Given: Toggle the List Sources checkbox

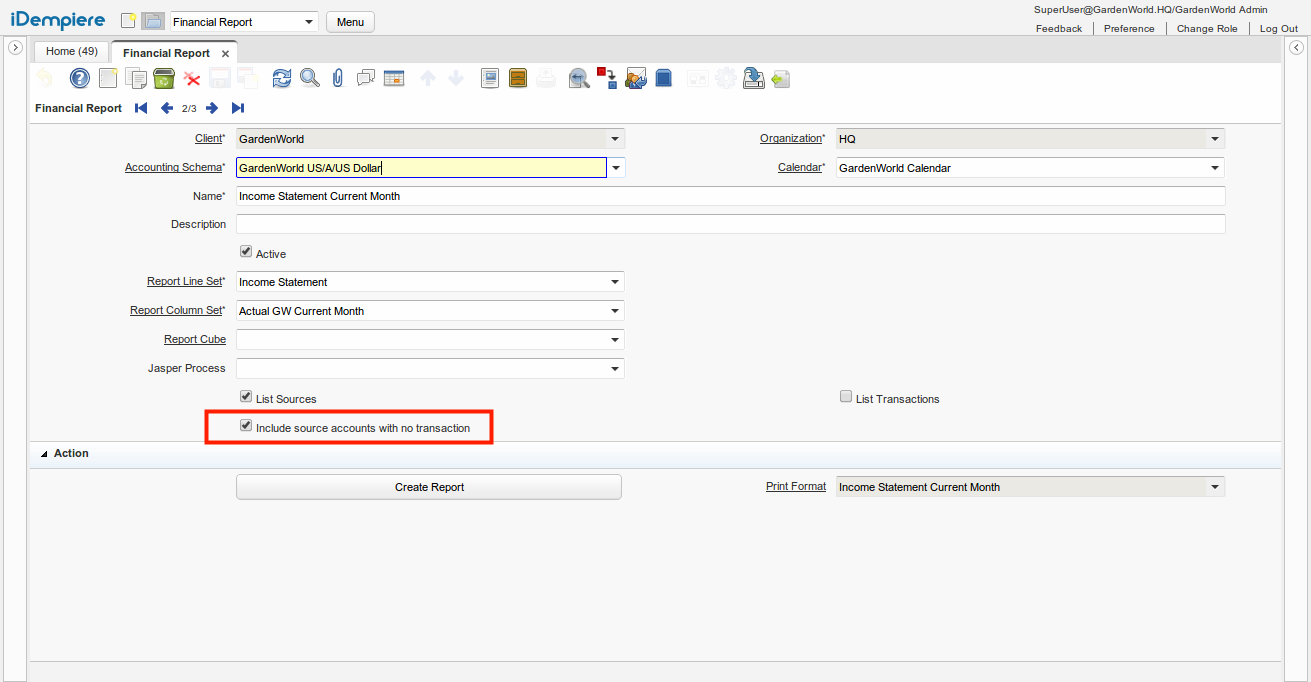Looking at the screenshot, I should point(246,398).
